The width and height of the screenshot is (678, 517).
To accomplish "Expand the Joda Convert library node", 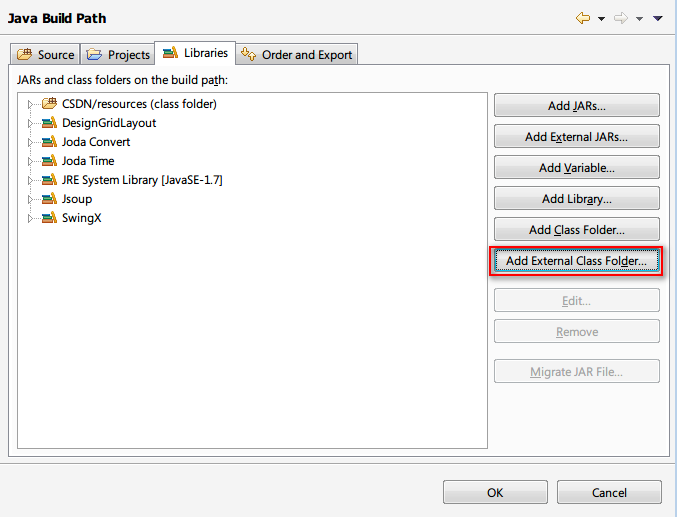I will click(30, 142).
